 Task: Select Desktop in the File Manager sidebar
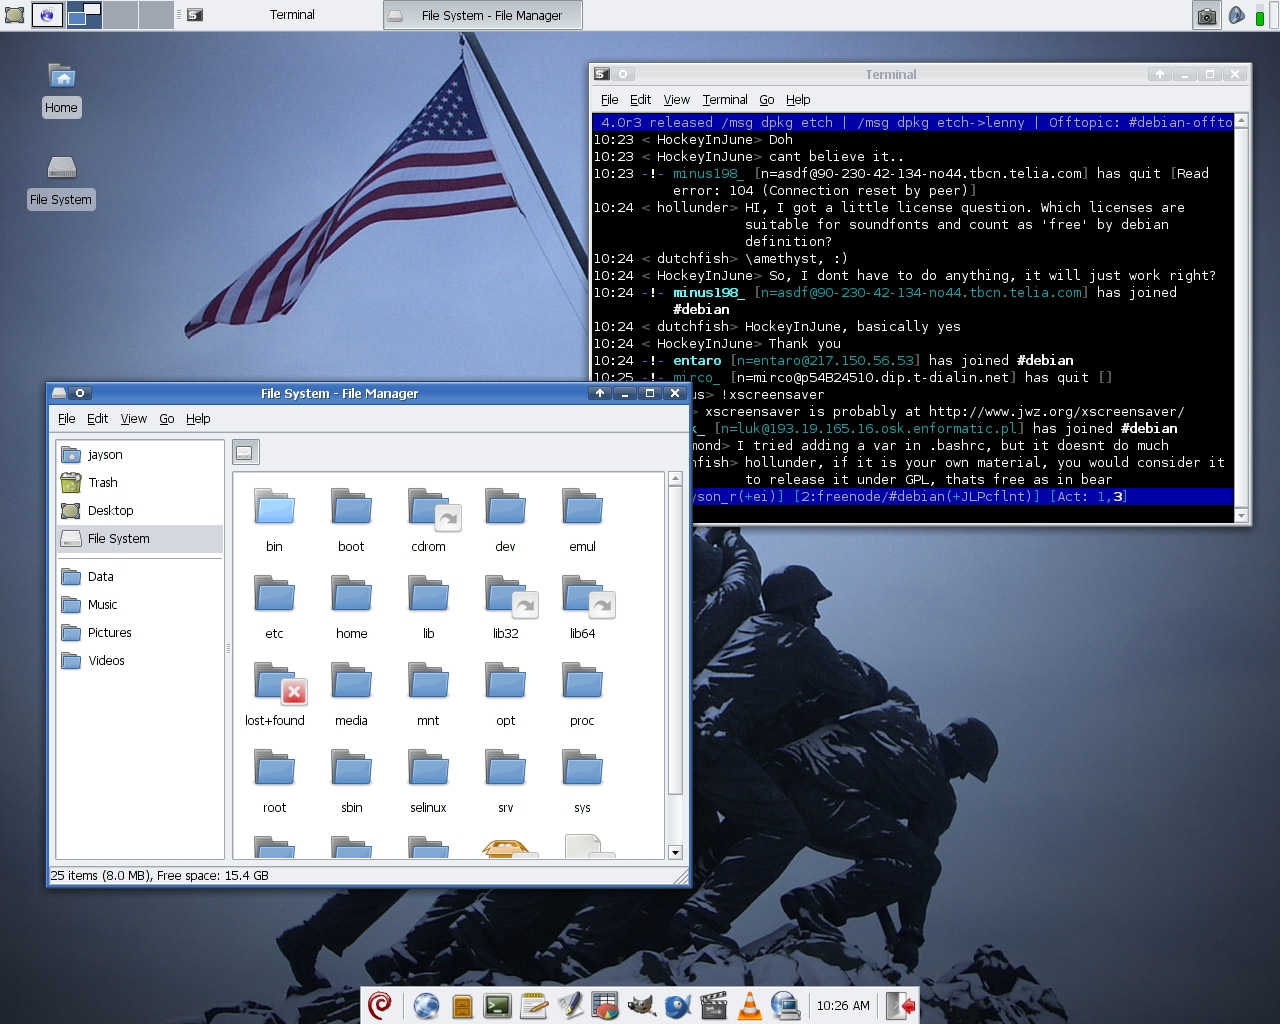(140, 511)
